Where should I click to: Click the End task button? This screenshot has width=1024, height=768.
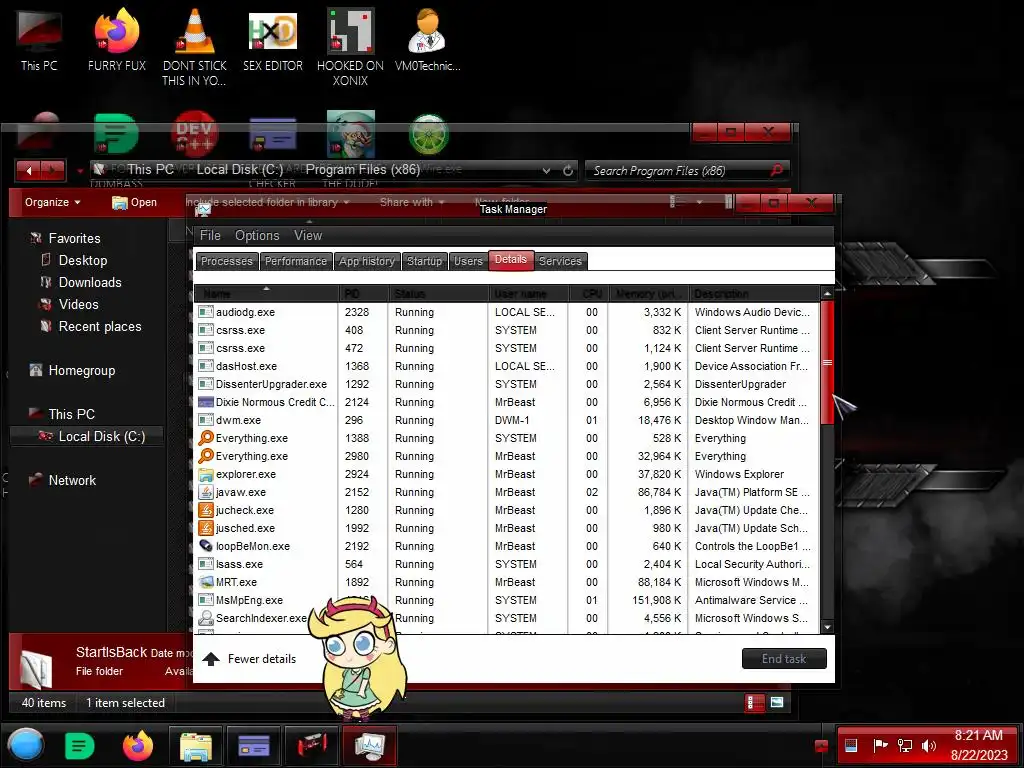(x=784, y=659)
